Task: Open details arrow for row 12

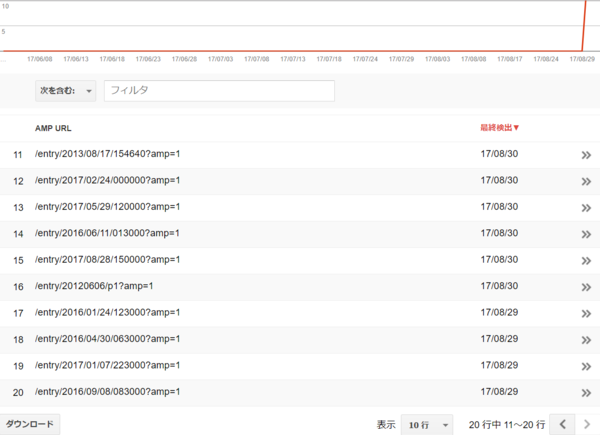Action: (x=586, y=182)
